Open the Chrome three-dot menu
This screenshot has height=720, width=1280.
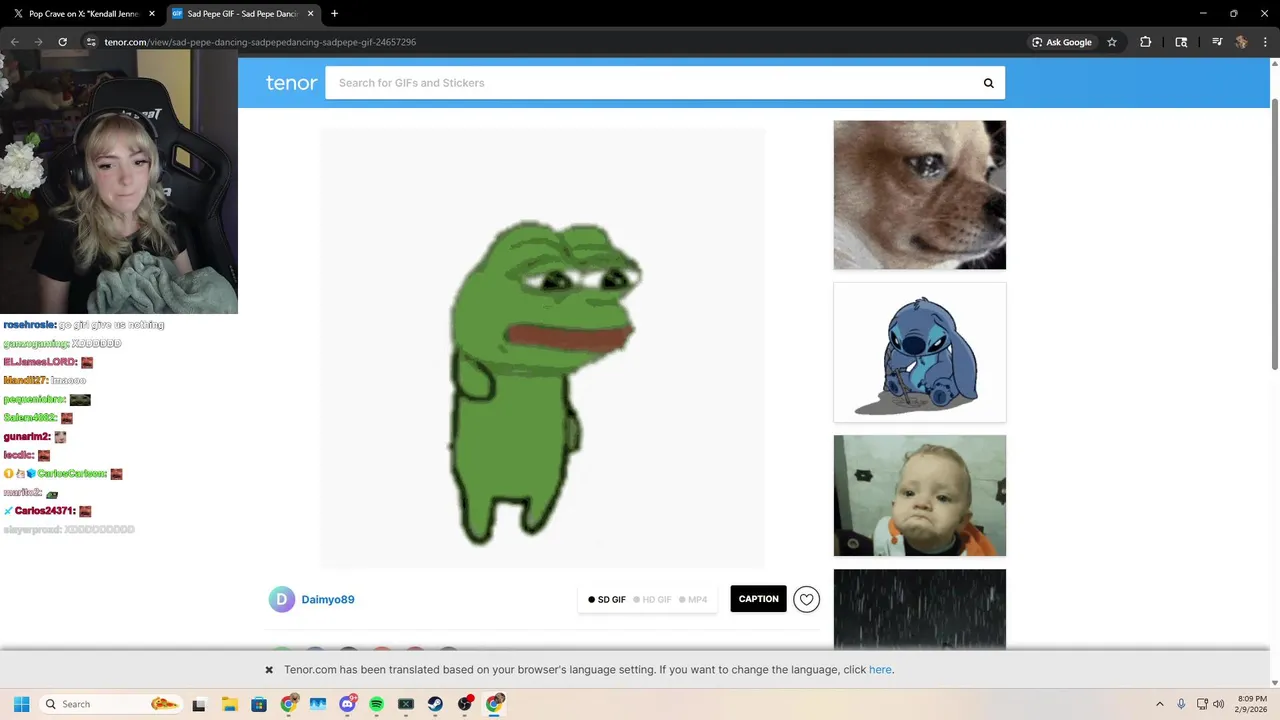pyautogui.click(x=1265, y=42)
